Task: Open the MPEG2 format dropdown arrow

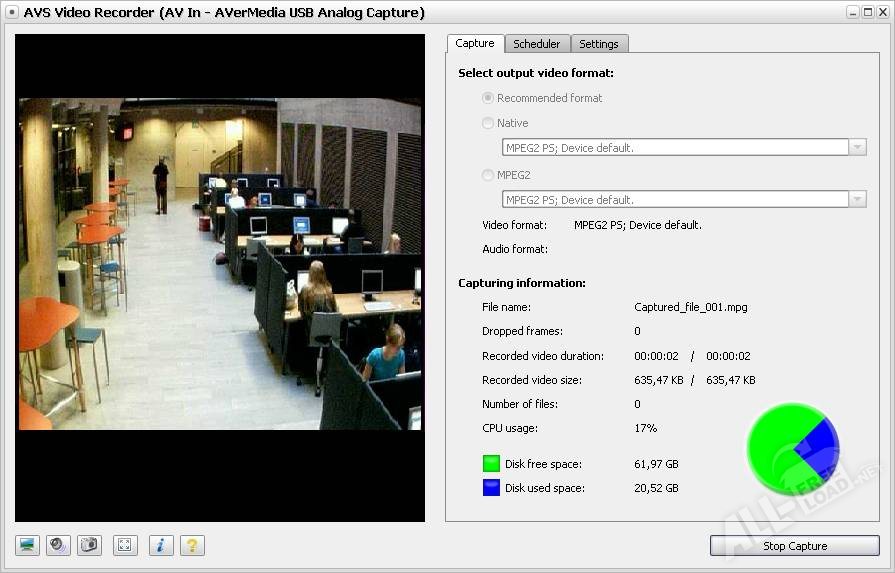Action: click(857, 199)
